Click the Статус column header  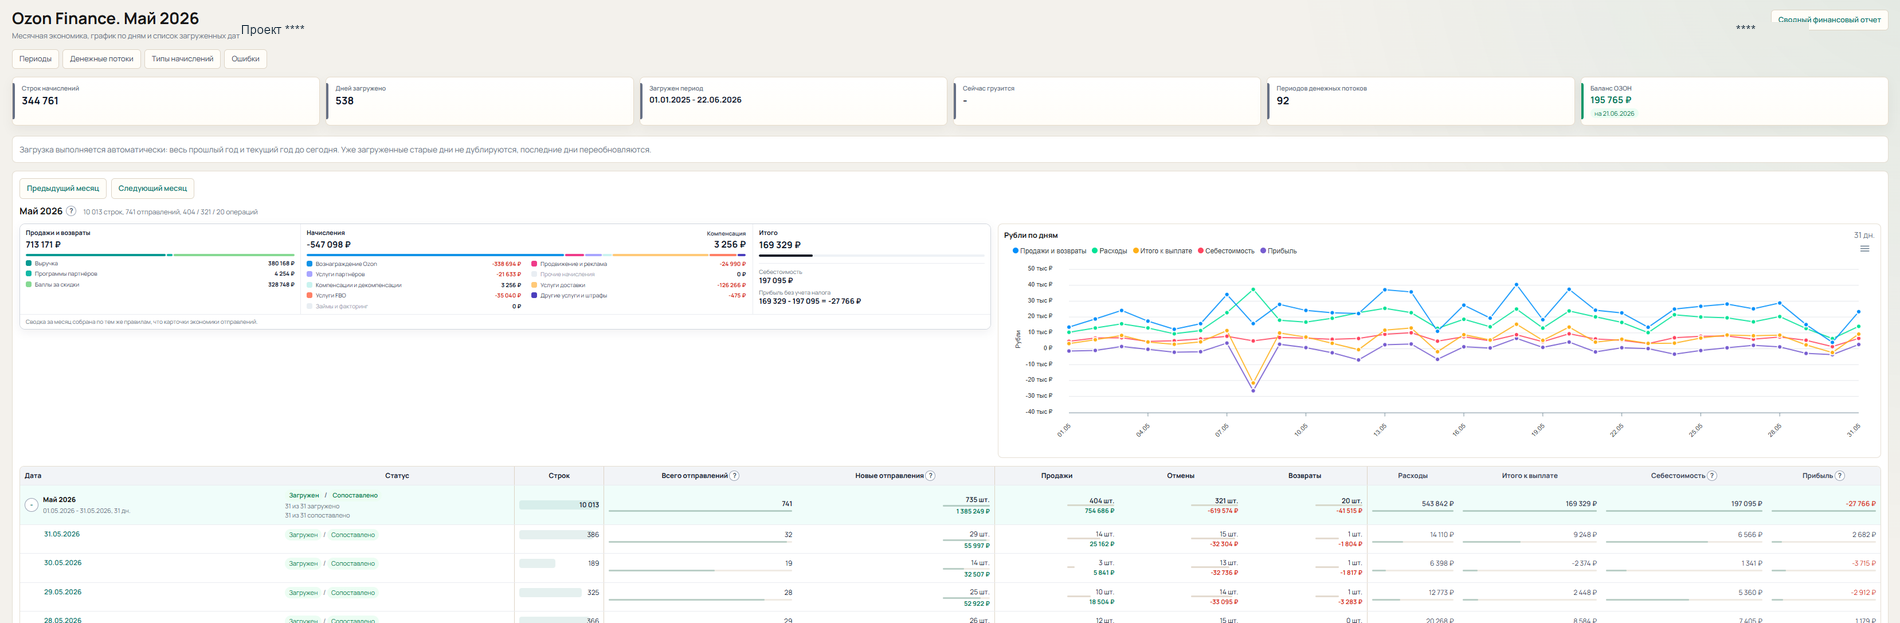pos(396,476)
